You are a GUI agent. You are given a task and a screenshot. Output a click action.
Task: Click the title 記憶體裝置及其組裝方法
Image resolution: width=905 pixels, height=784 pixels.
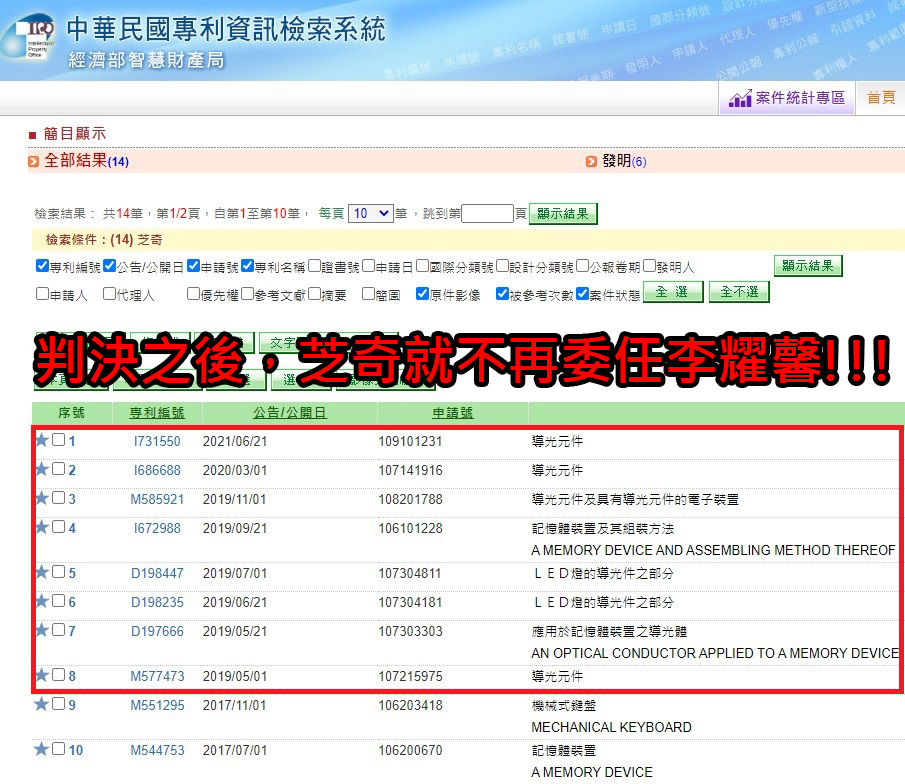(x=603, y=528)
